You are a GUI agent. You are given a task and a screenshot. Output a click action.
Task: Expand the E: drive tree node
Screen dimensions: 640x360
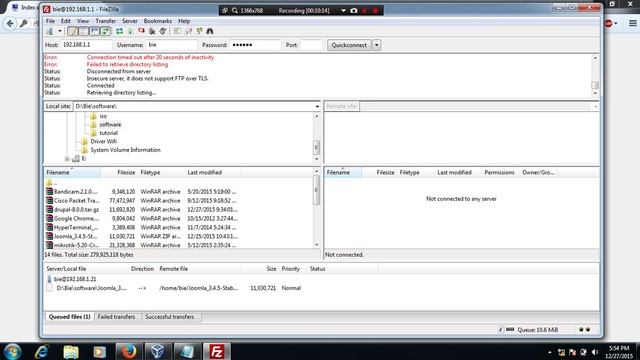67,159
